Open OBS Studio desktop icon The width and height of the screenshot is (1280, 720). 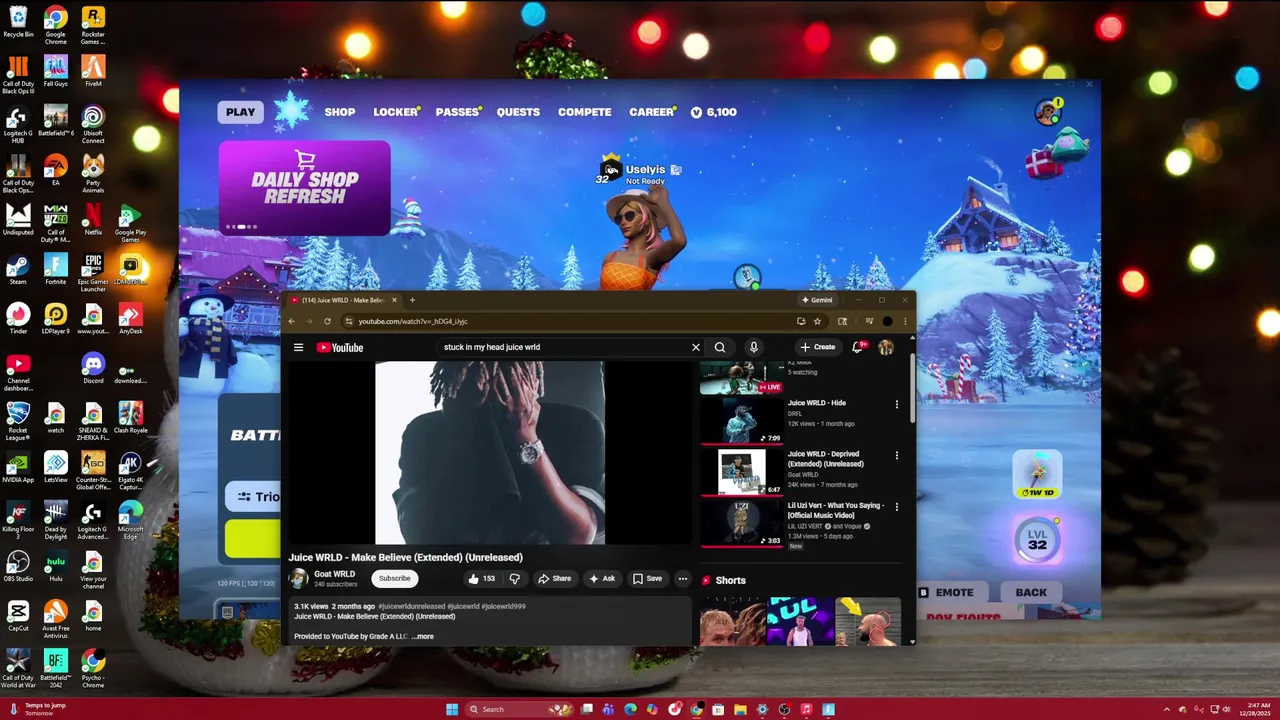click(17, 566)
